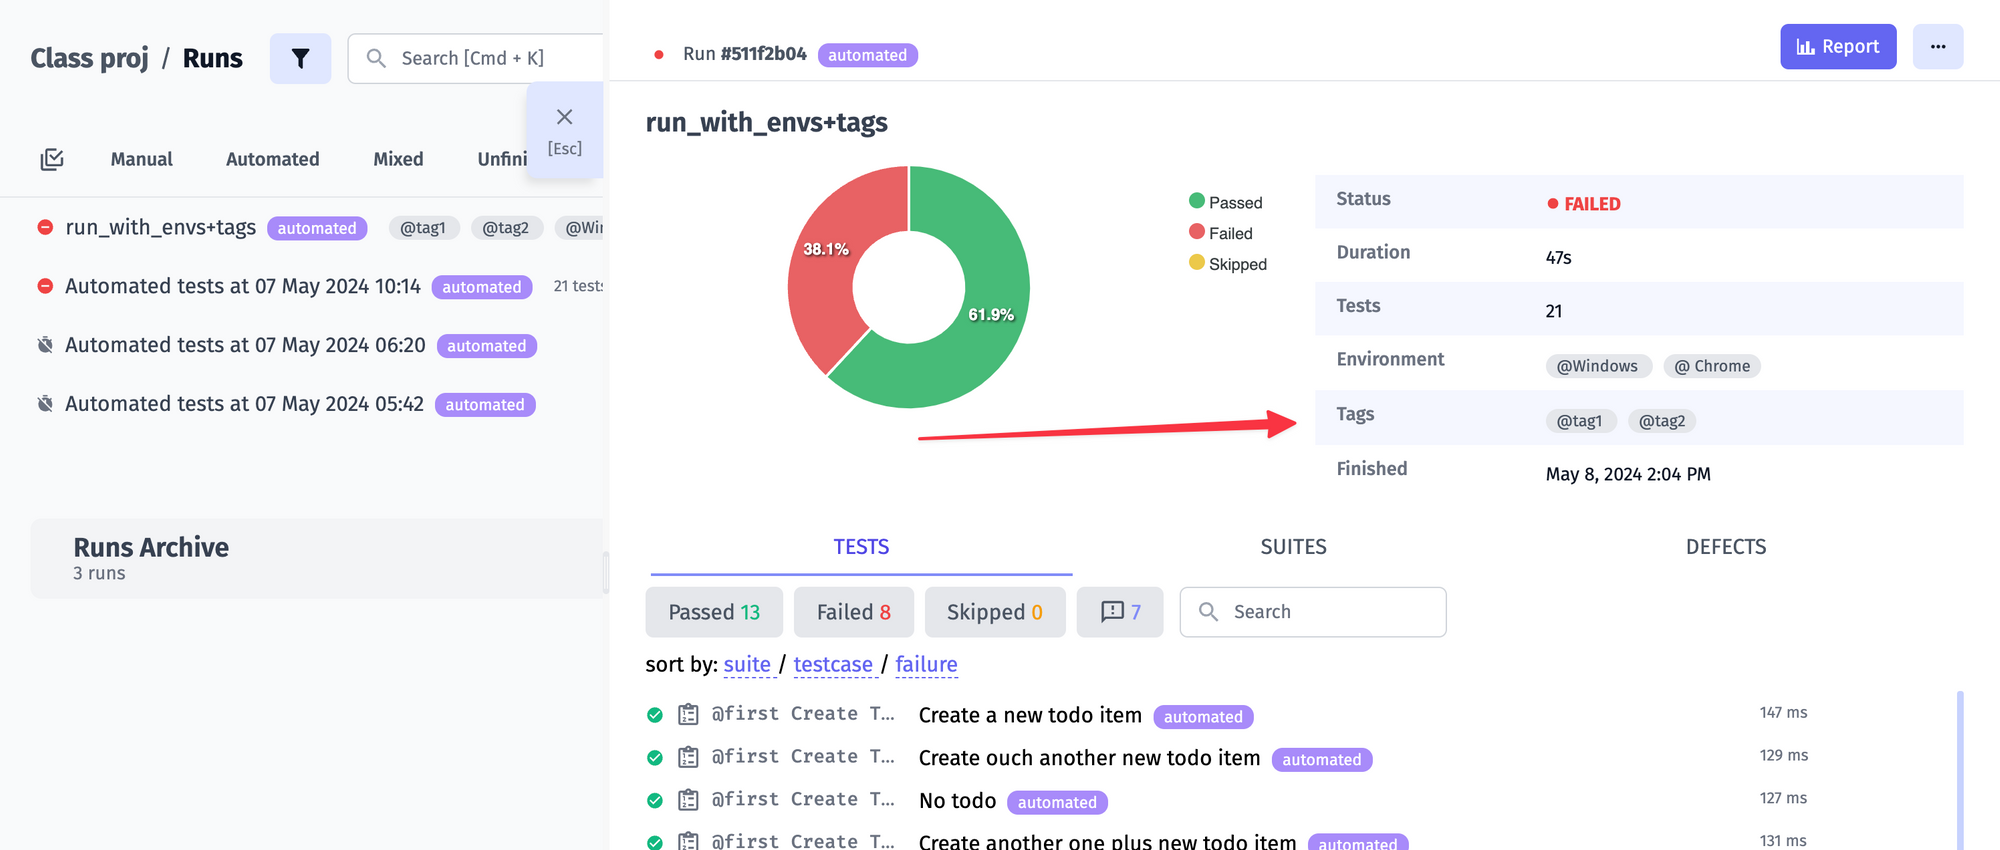Click passed checkmark for 'Create ouch another new todo item'

(x=655, y=758)
